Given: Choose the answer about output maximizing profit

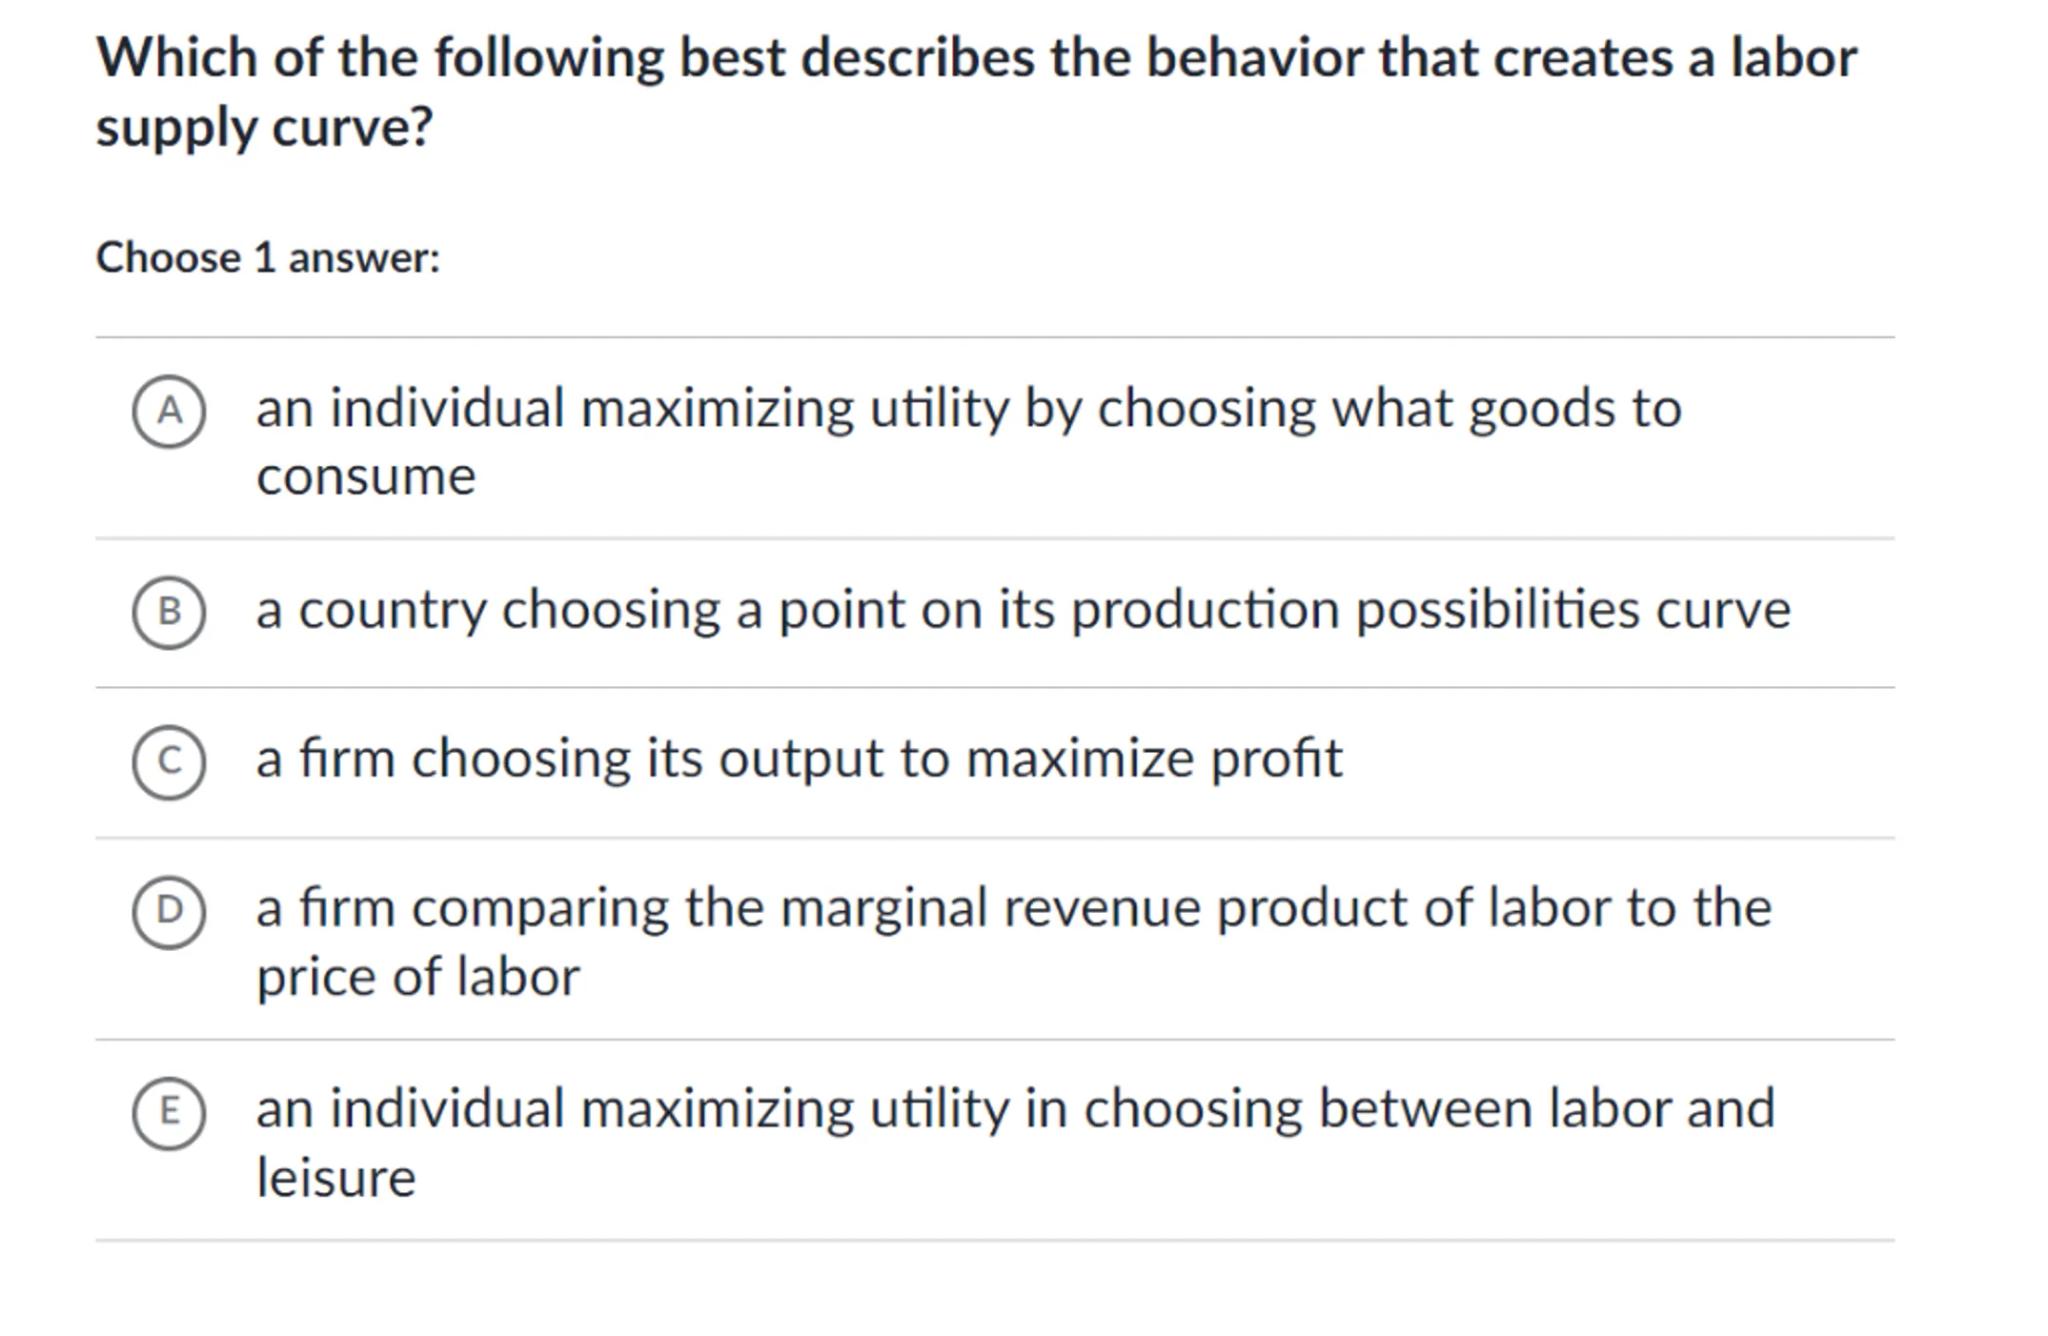Looking at the screenshot, I should point(798,759).
